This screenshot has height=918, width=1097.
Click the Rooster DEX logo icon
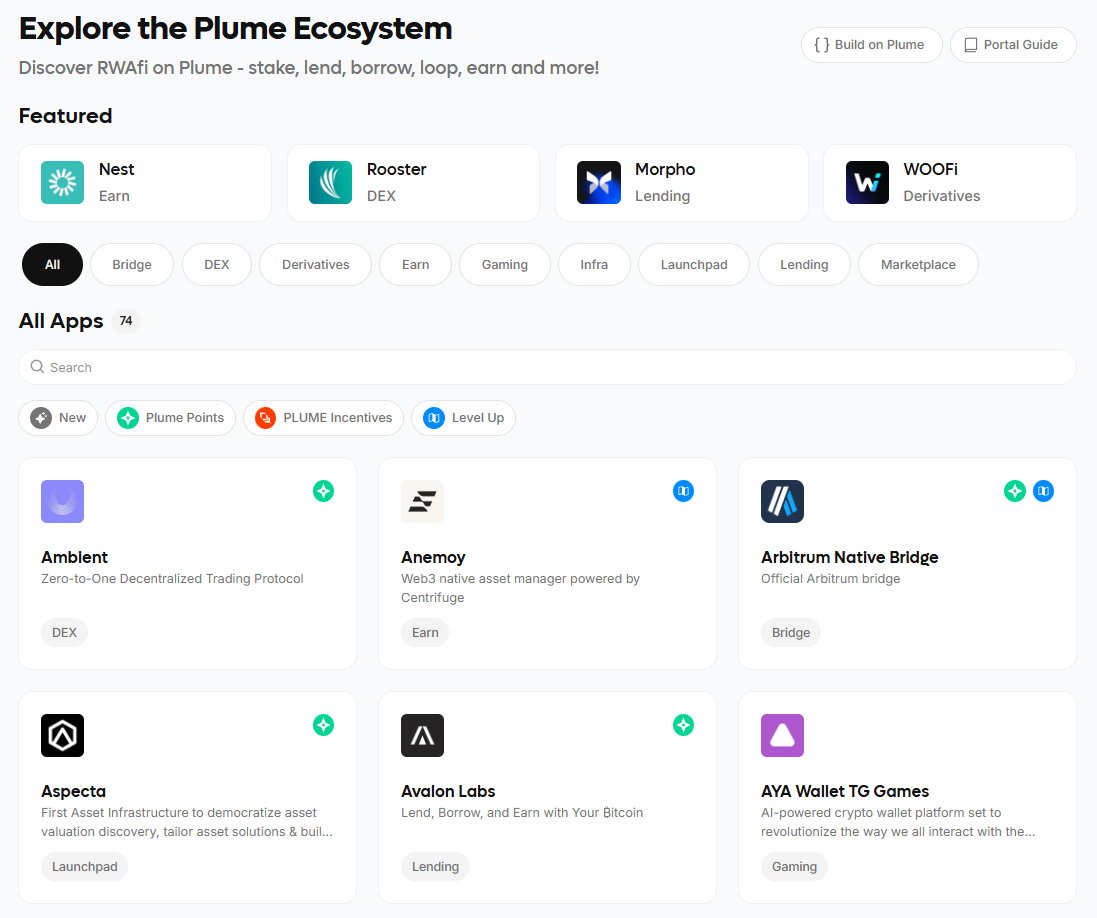tap(330, 183)
